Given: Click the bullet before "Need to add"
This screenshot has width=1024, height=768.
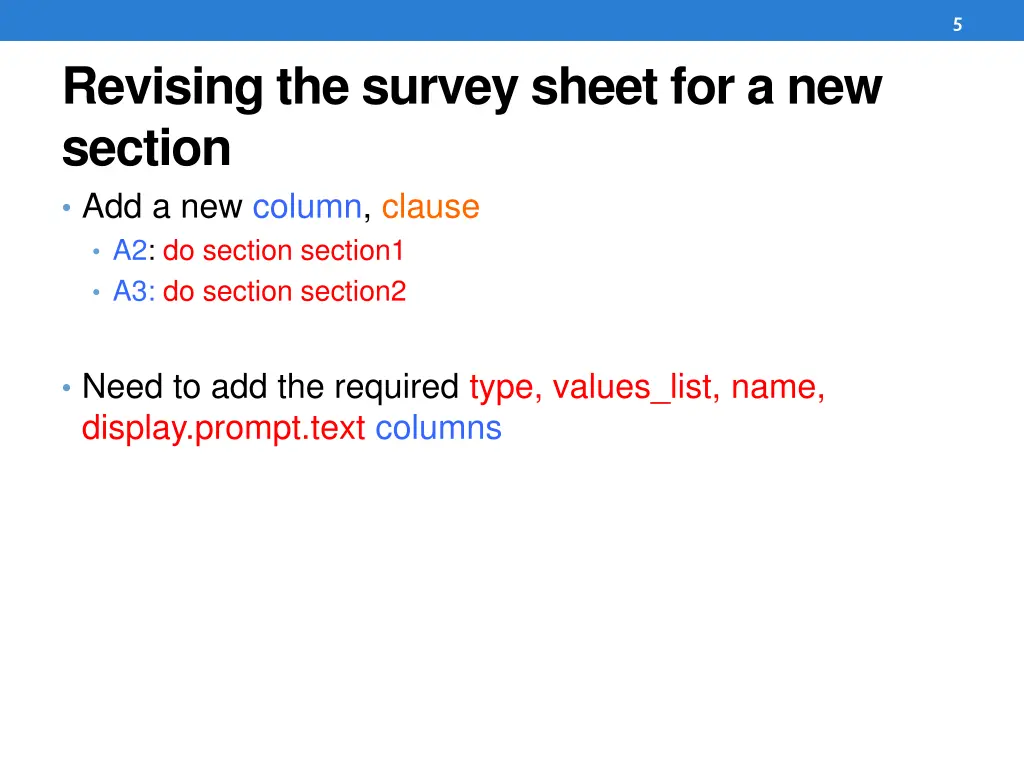Looking at the screenshot, I should click(66, 387).
